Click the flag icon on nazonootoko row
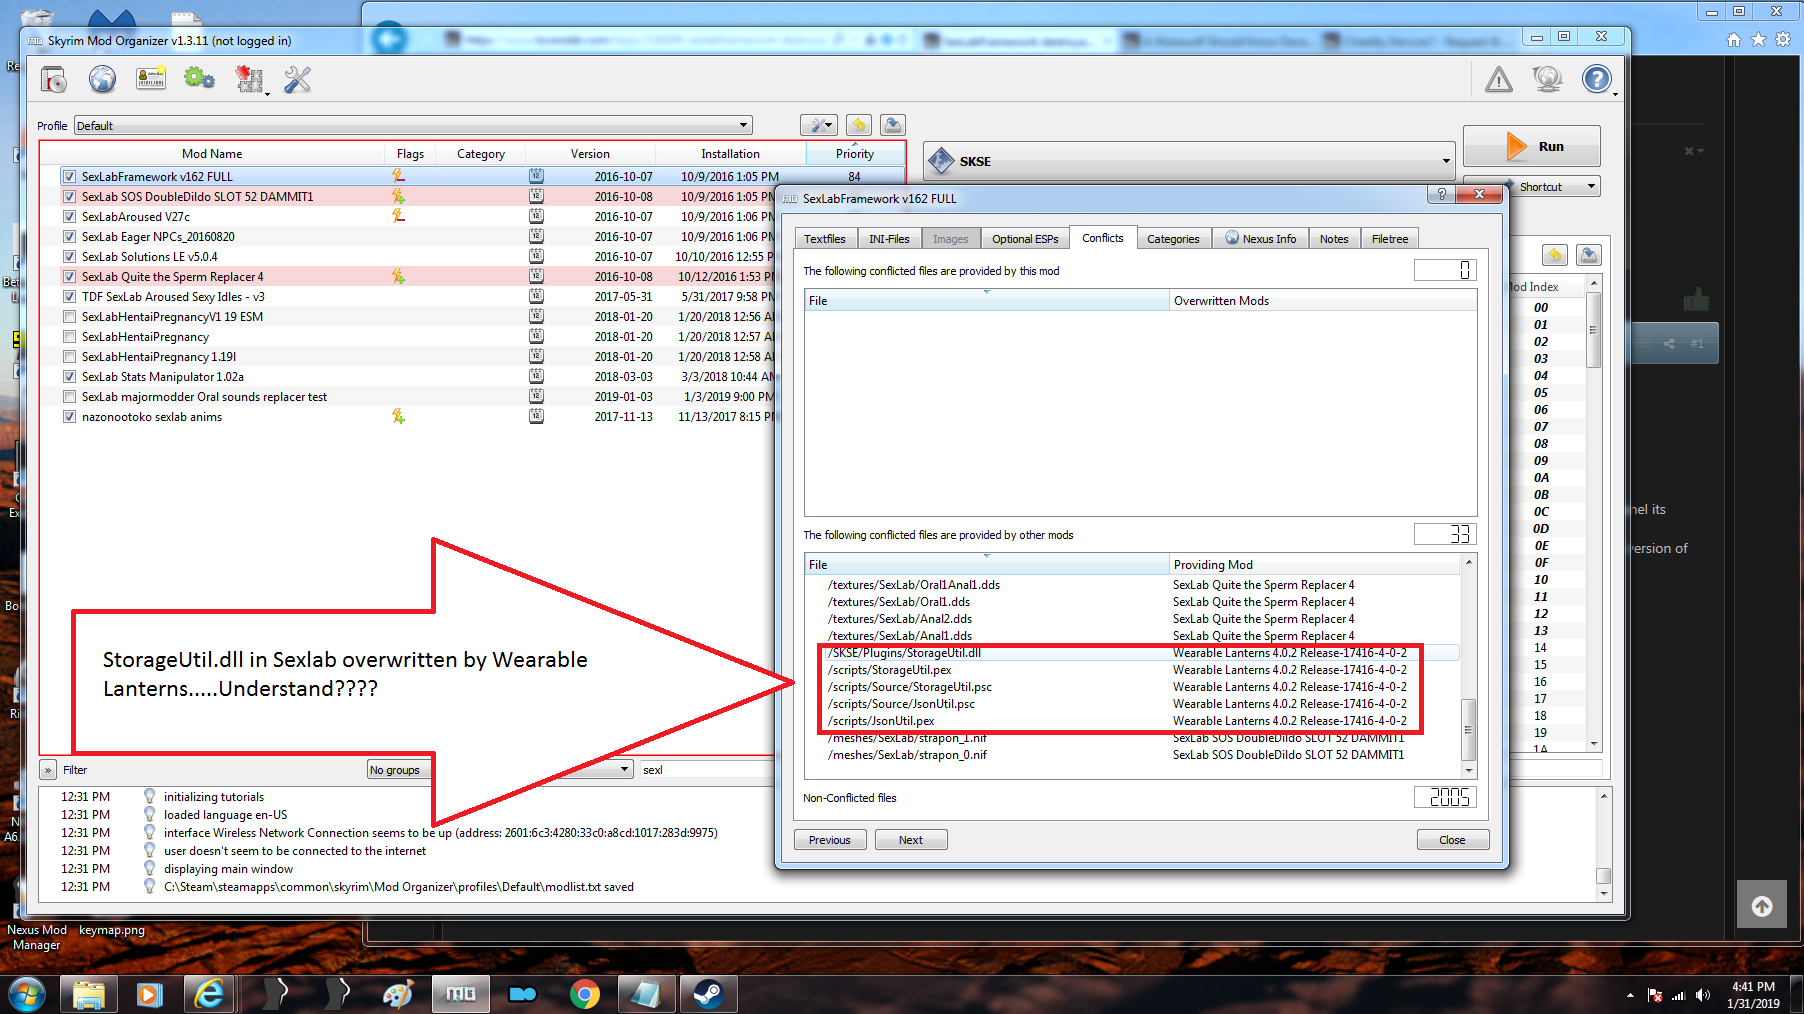 point(398,416)
